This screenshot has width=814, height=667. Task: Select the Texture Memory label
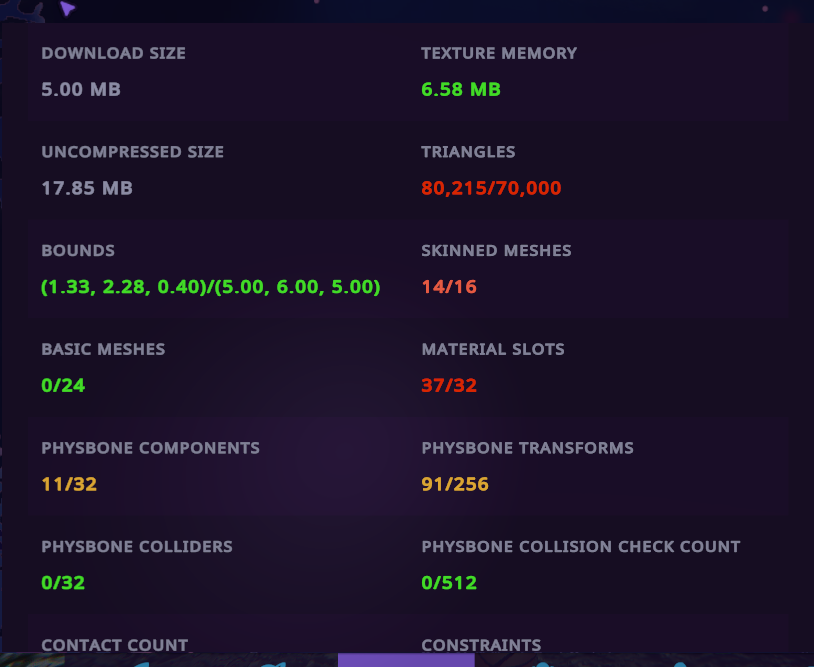point(499,53)
